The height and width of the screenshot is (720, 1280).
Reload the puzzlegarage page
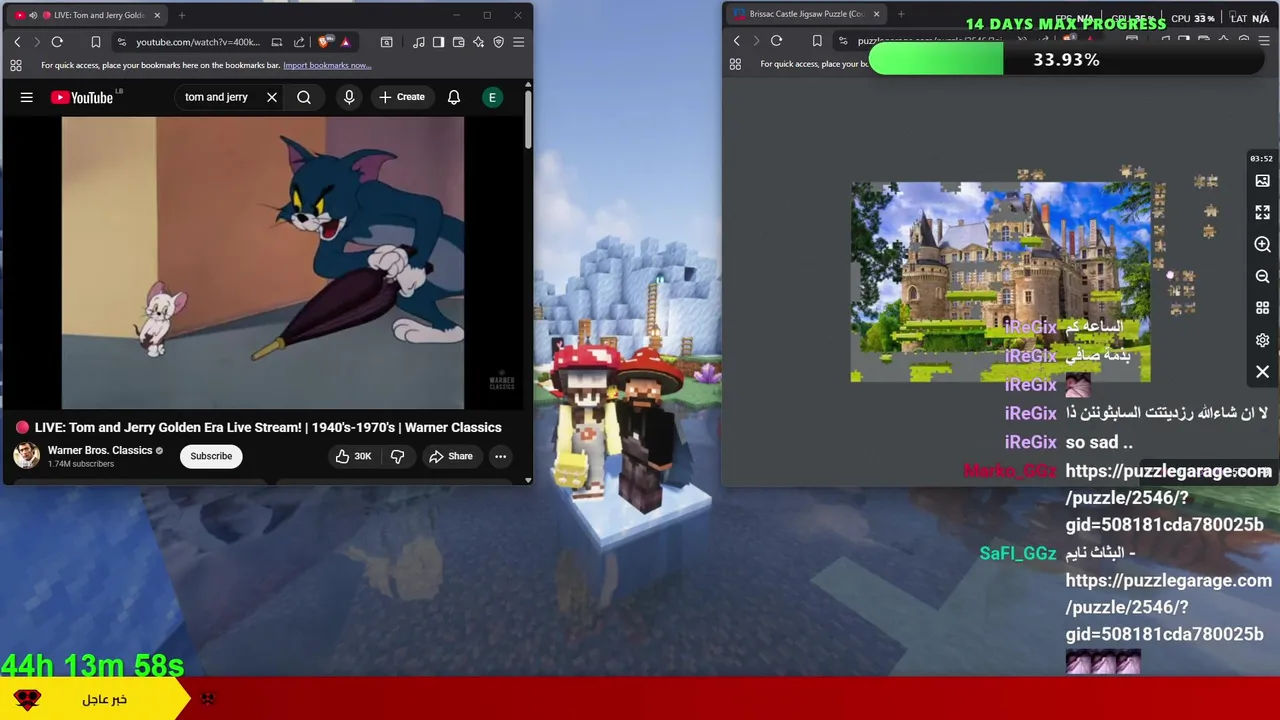[x=776, y=41]
